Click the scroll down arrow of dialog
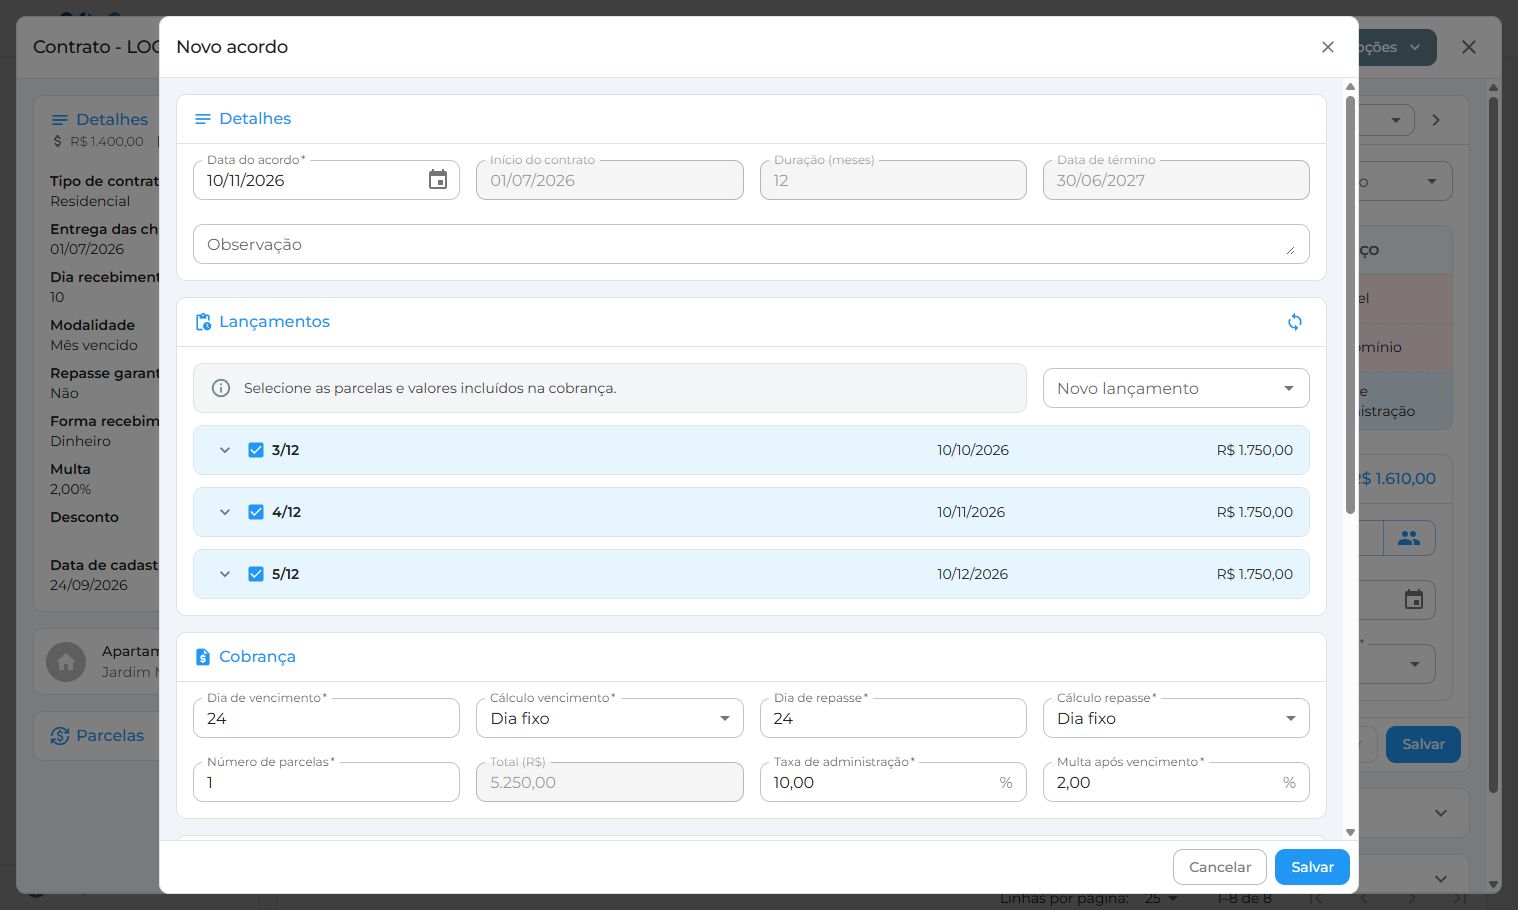1518x910 pixels. [1350, 832]
